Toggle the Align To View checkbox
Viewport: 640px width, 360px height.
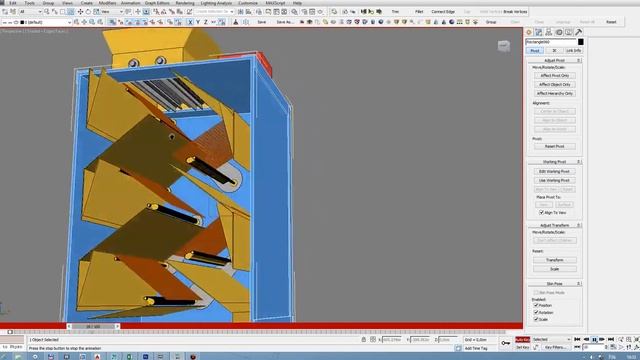pos(542,213)
